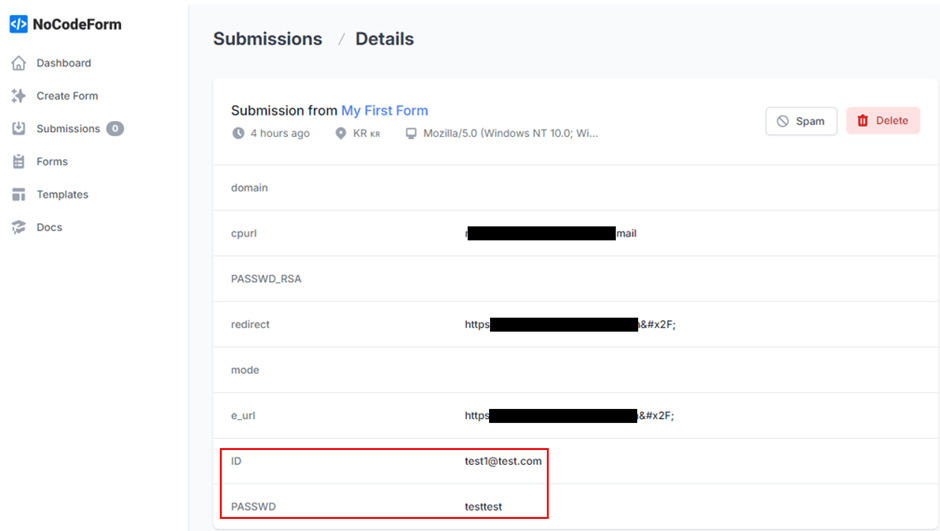Image resolution: width=940 pixels, height=531 pixels.
Task: Click the monitor icon beside Mozilla user agent
Action: [411, 133]
